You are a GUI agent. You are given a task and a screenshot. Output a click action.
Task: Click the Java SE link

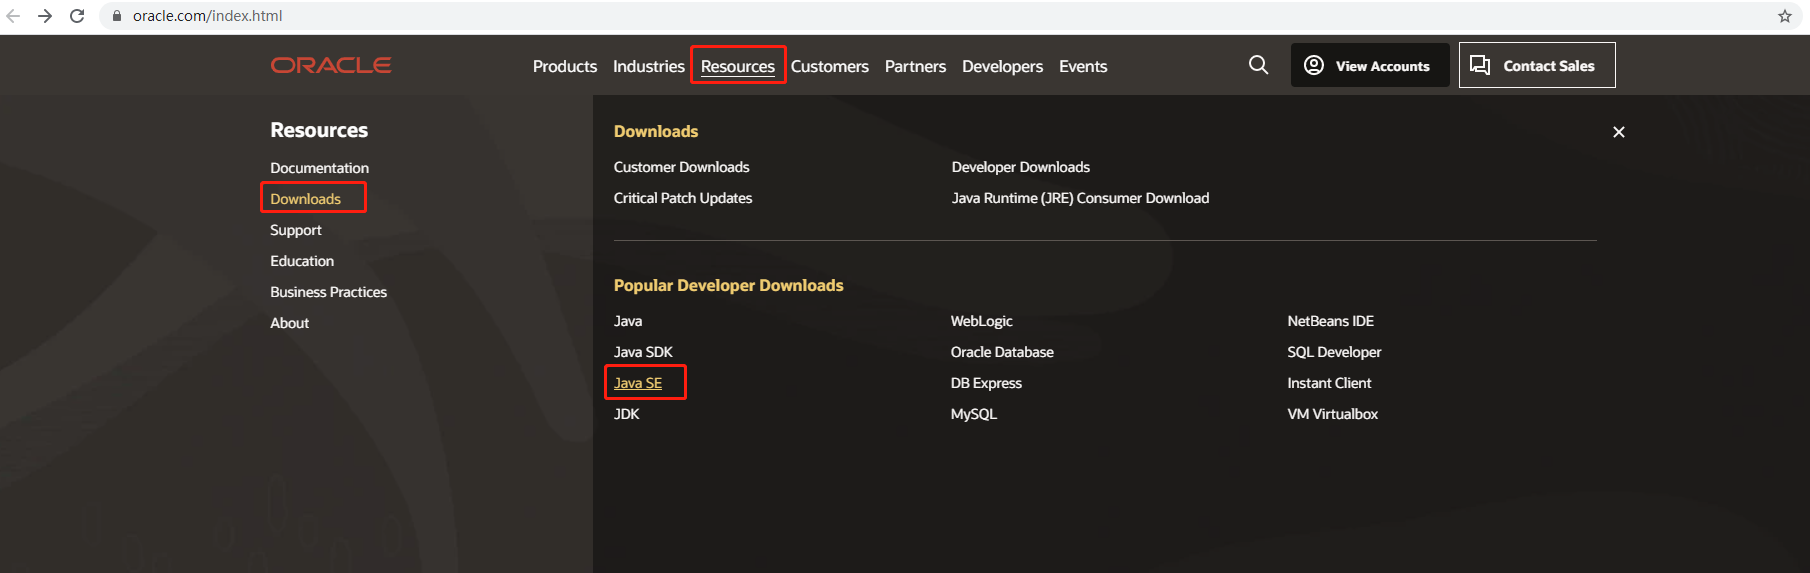coord(638,383)
